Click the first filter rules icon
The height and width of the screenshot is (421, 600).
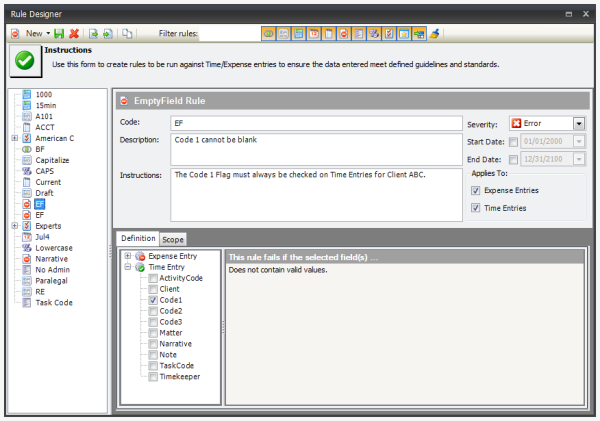tap(268, 34)
